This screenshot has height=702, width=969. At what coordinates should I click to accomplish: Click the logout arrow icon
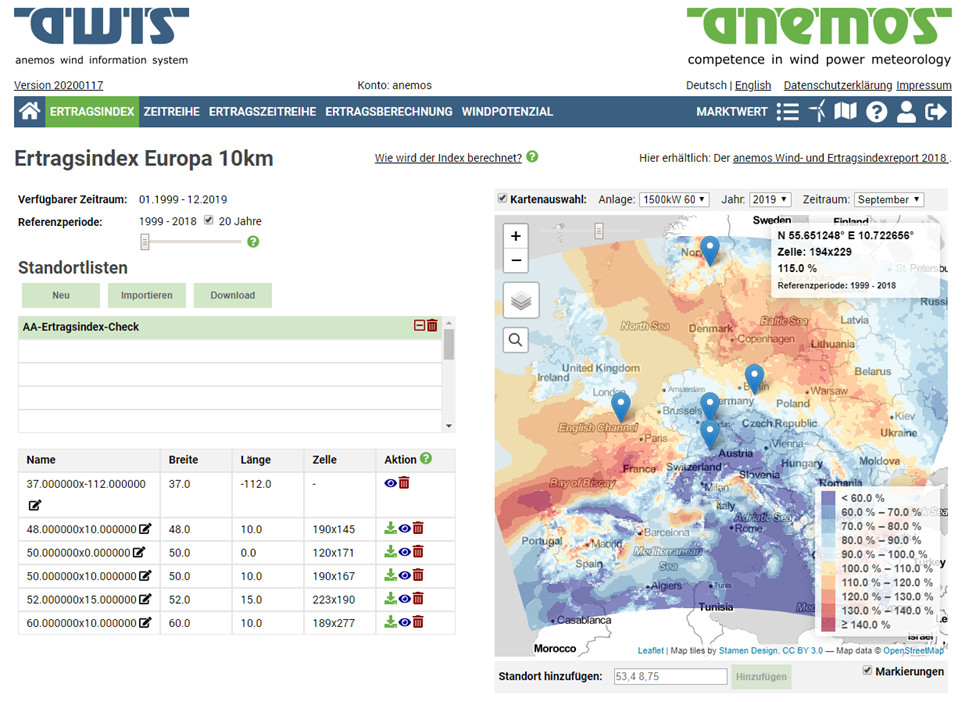click(935, 112)
